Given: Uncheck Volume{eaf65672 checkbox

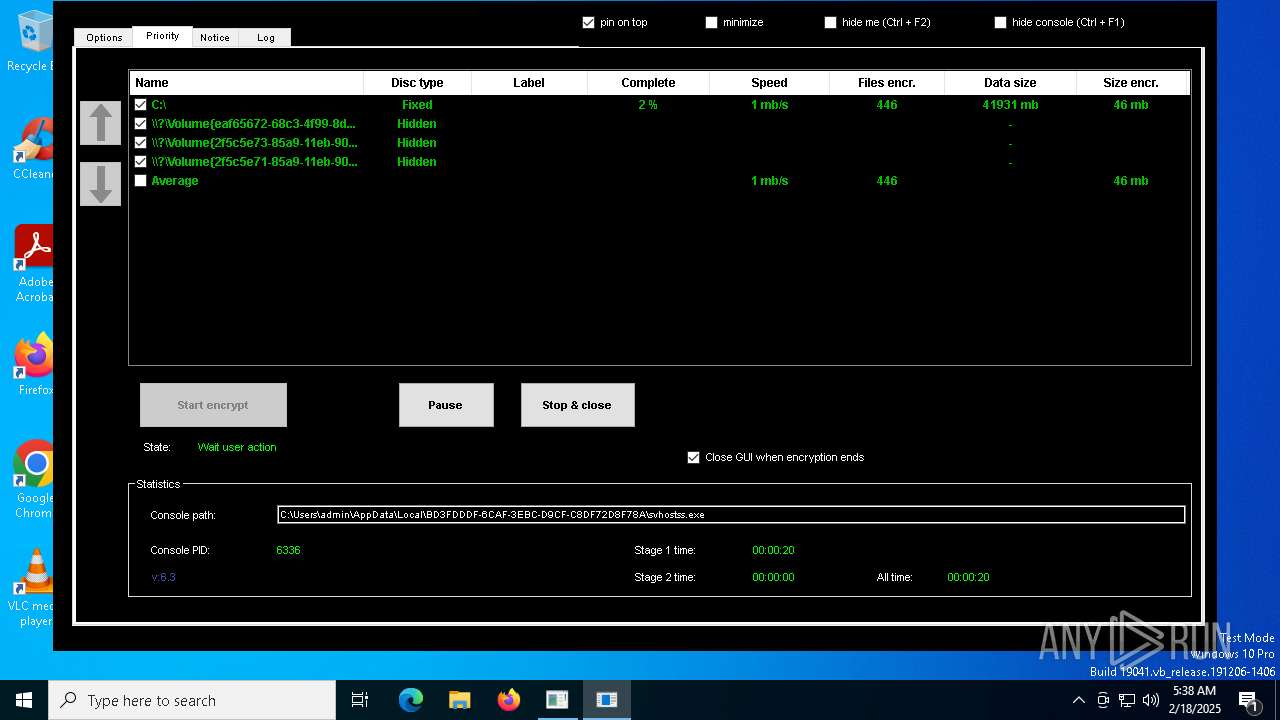Looking at the screenshot, I should [141, 123].
